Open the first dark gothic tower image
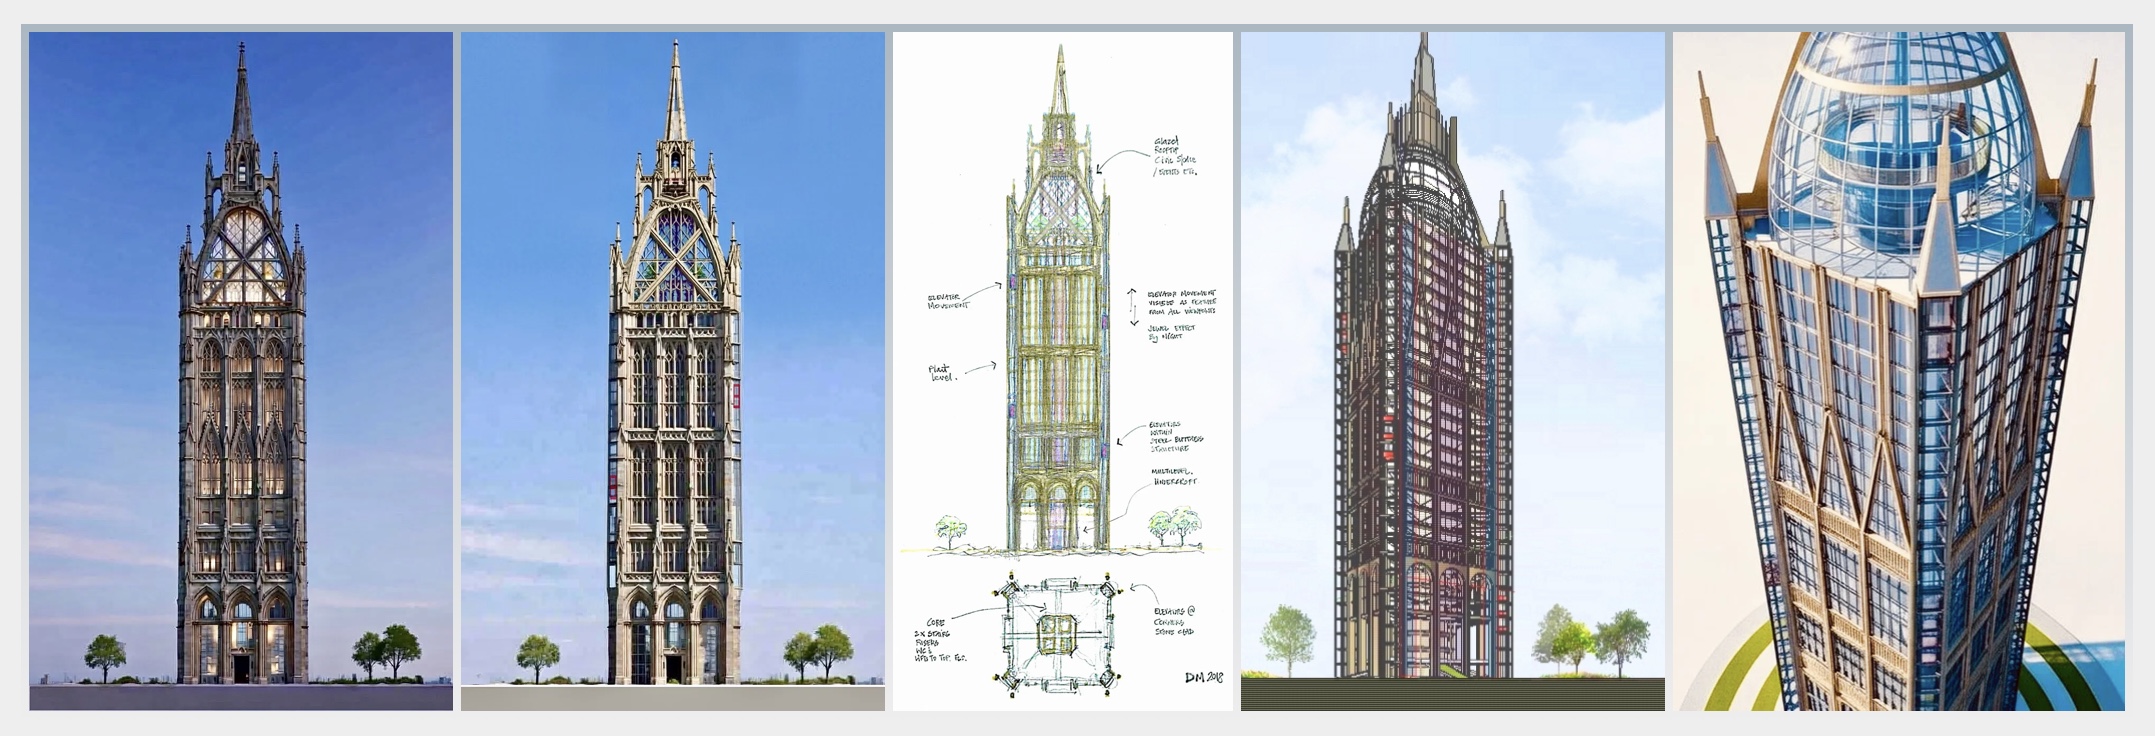Viewport: 2155px width, 736px height. tap(240, 370)
